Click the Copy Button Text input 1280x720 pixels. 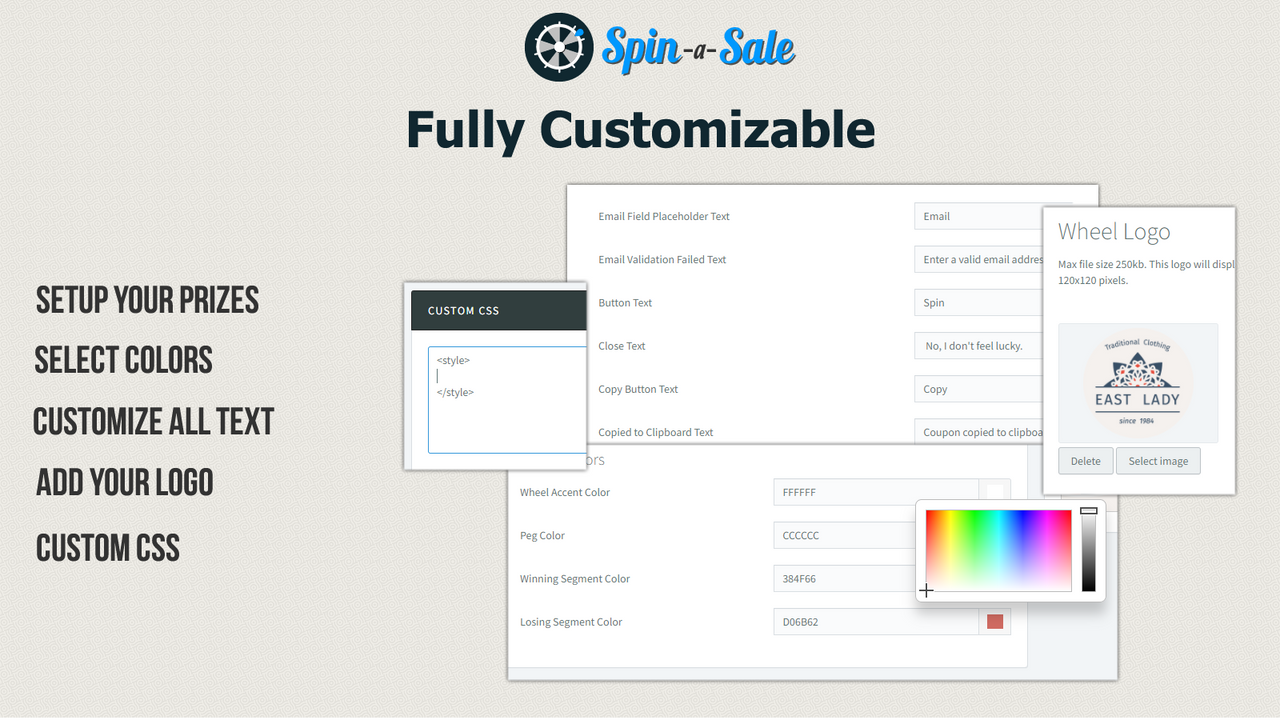pos(975,388)
